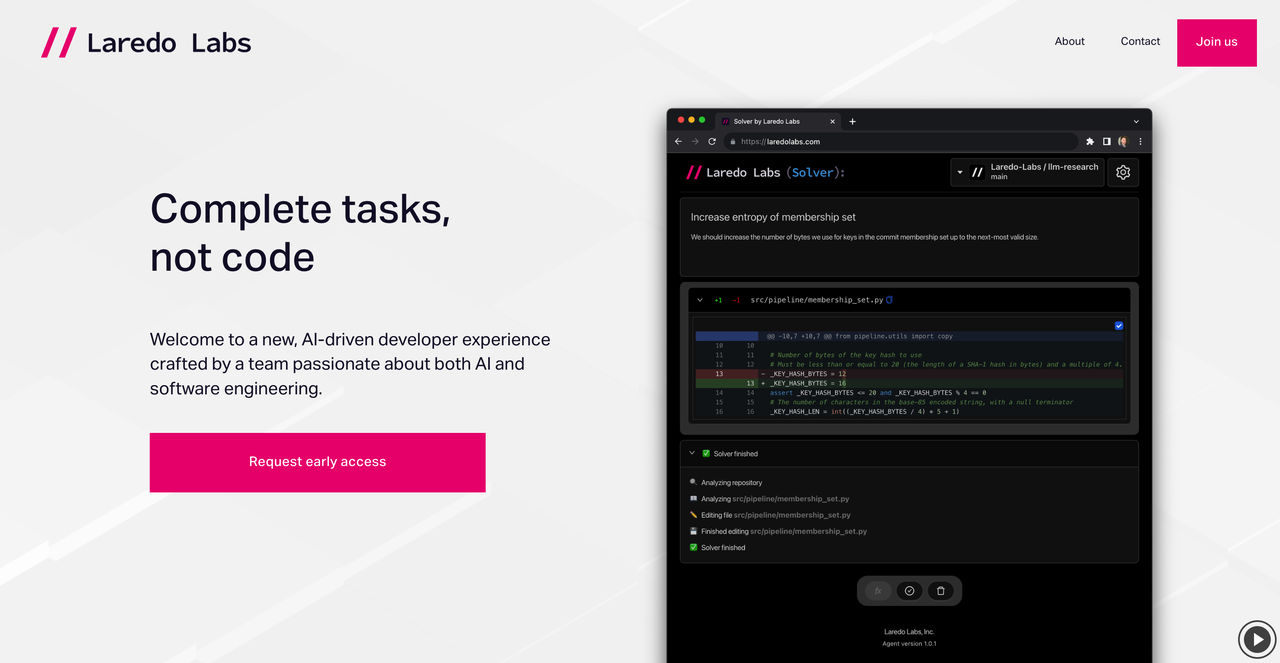Image resolution: width=1280 pixels, height=663 pixels.
Task: Reload the page in the Solver browser window
Action: (x=712, y=141)
